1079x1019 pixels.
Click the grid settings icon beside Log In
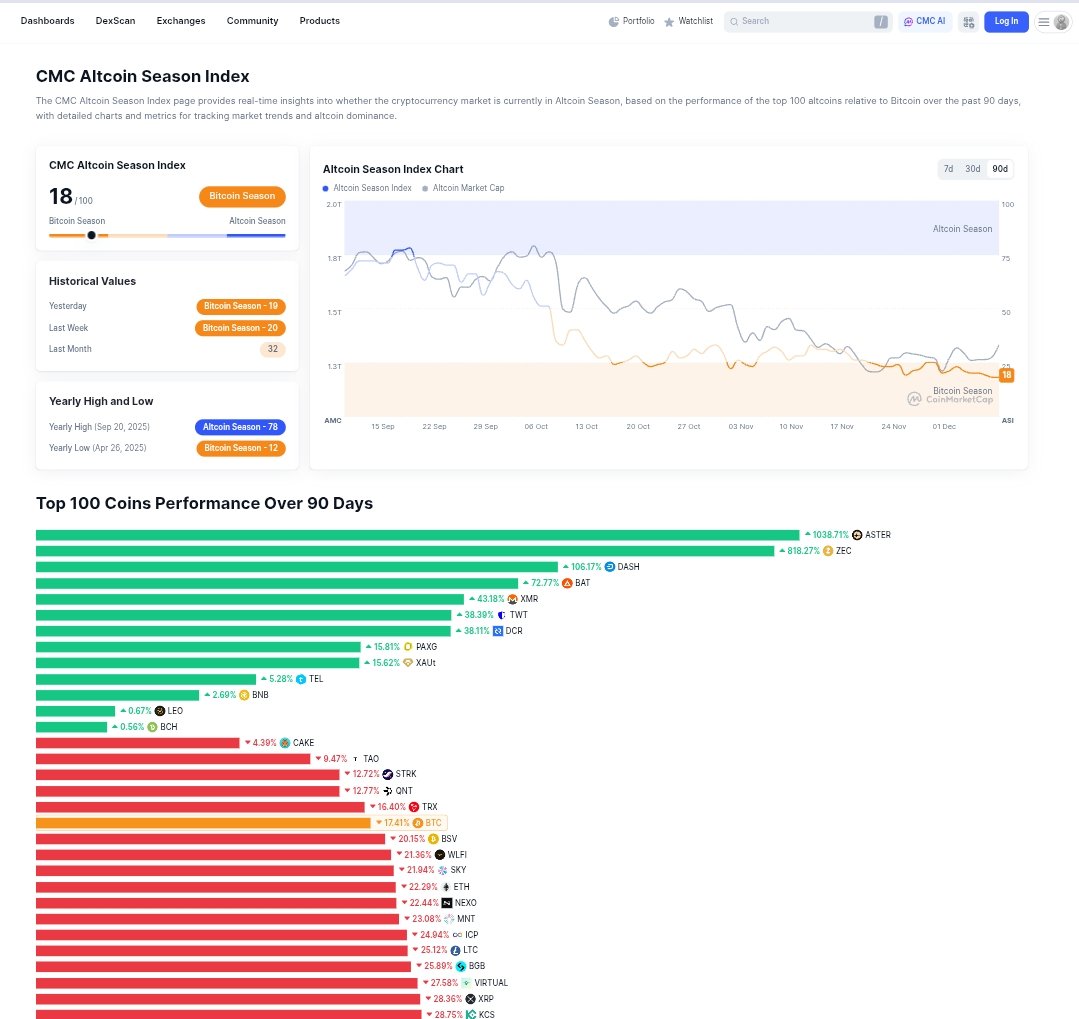pyautogui.click(x=968, y=22)
